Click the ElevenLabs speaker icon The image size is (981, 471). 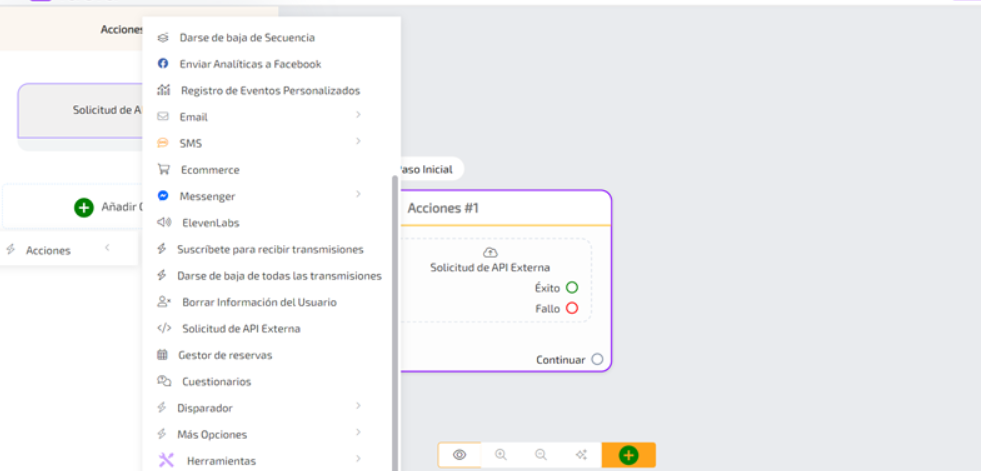(x=163, y=223)
